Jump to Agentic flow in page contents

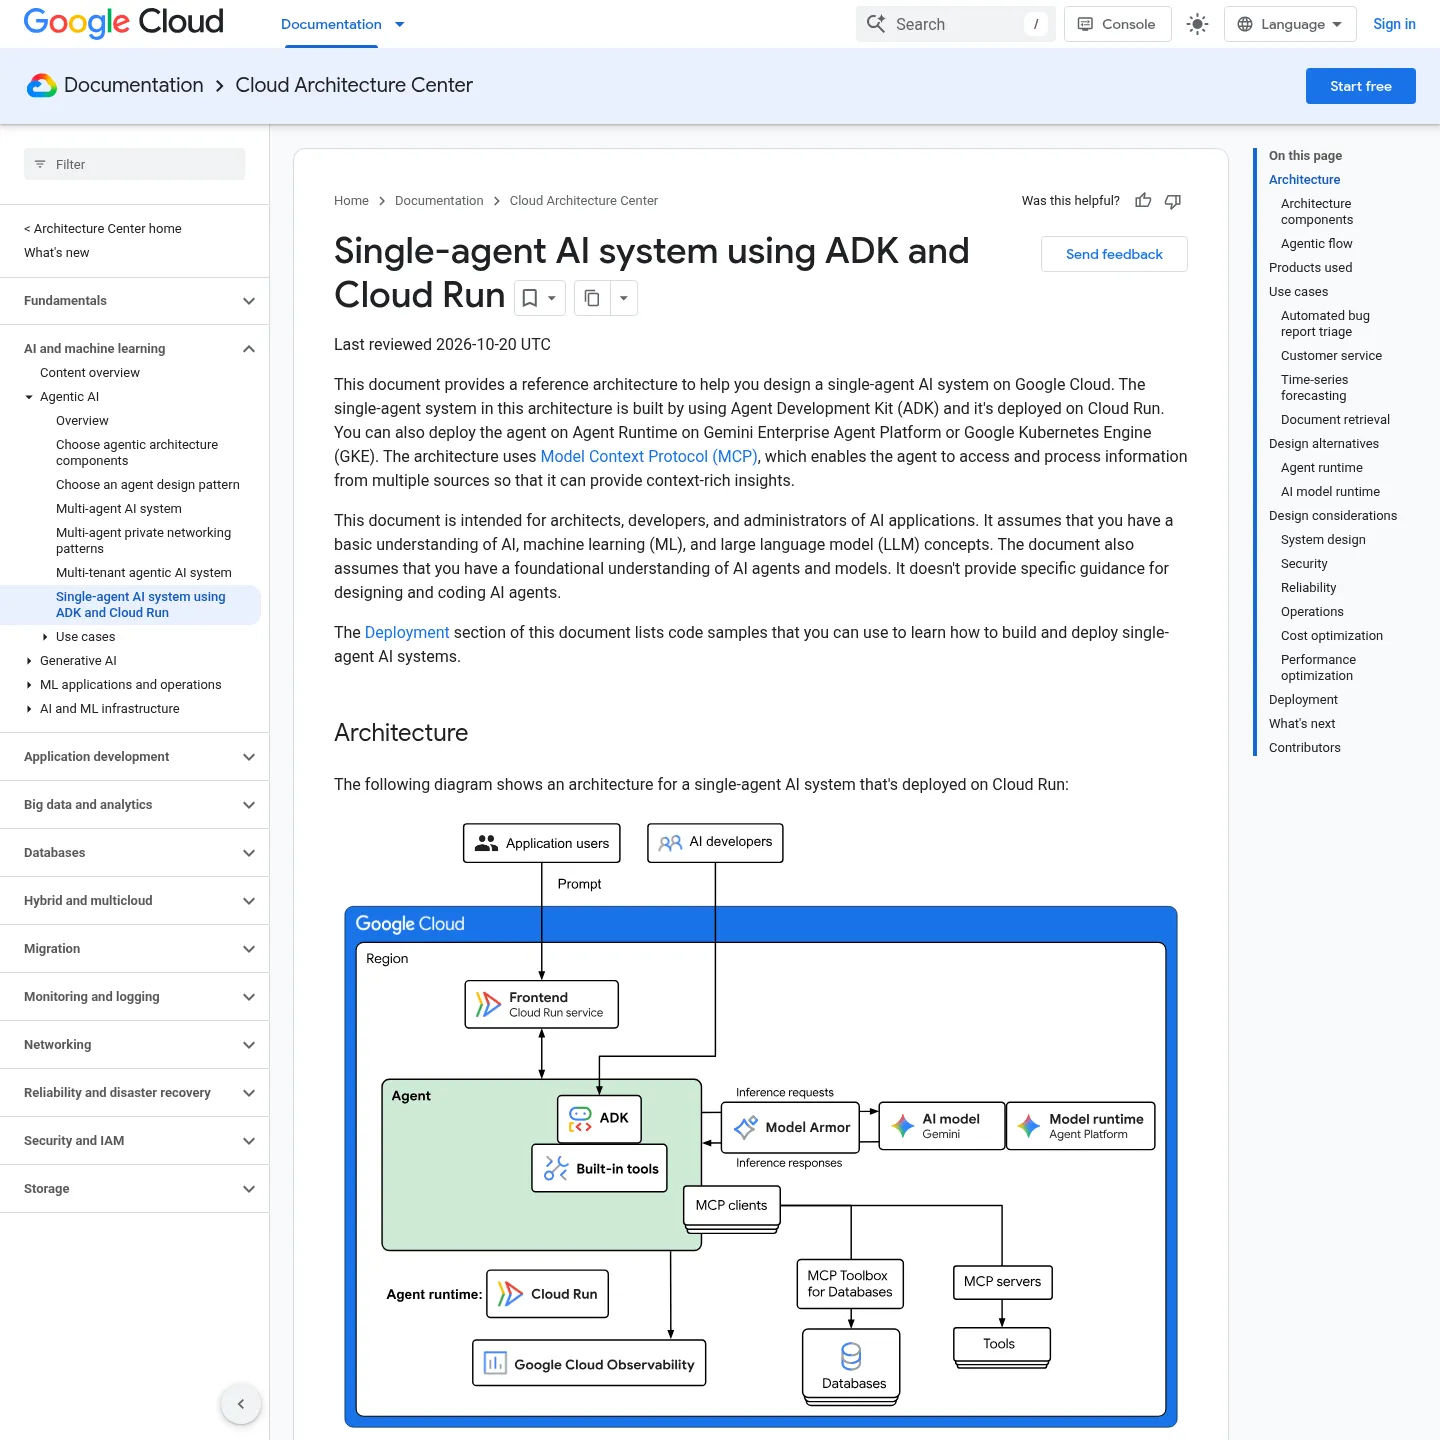[1316, 244]
